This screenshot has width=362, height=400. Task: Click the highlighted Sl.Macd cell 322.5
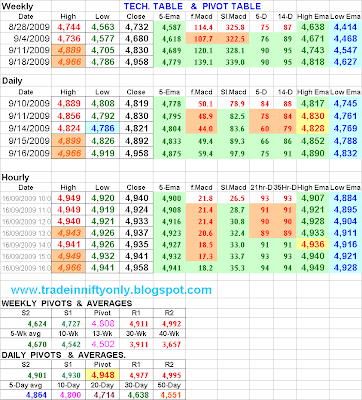tap(233, 39)
